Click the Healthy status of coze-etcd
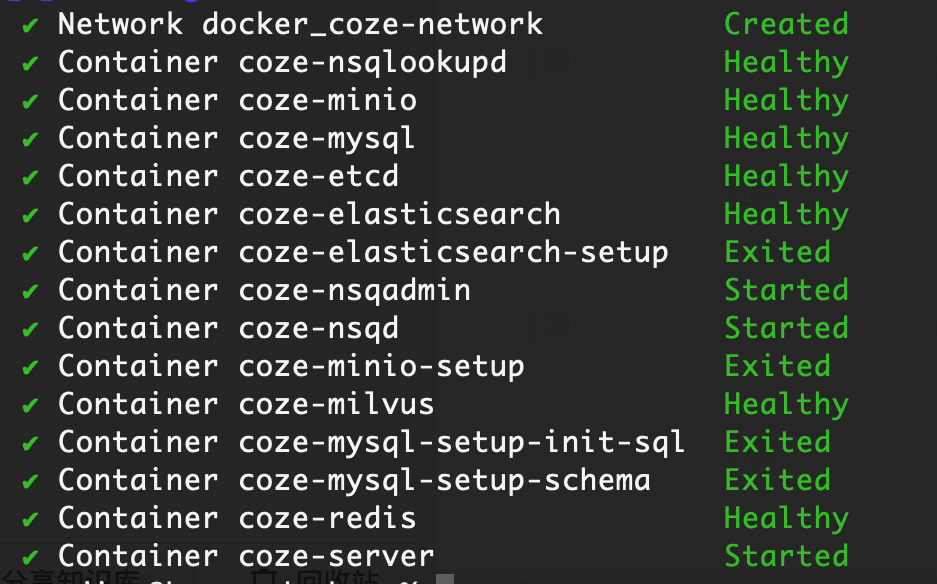 pos(786,178)
